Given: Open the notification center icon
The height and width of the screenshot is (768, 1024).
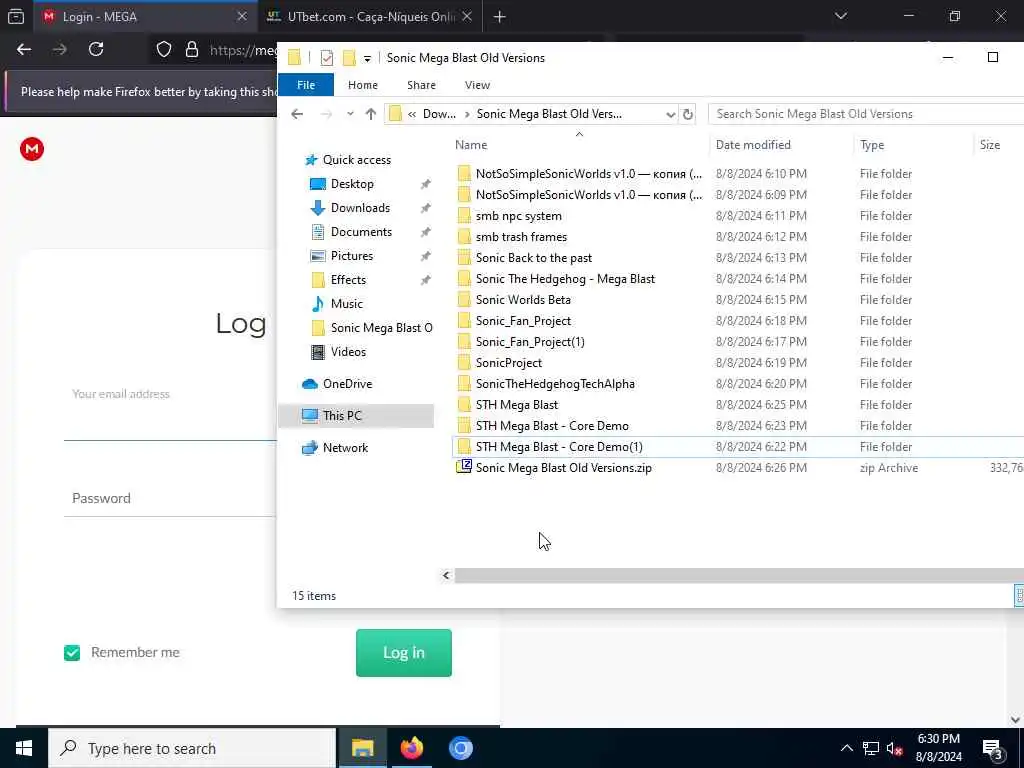Looking at the screenshot, I should (x=993, y=748).
